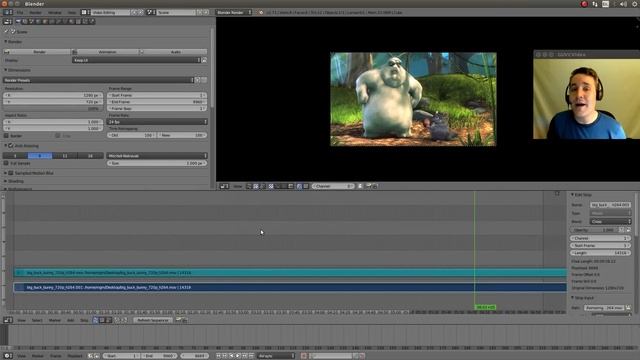
Task: Toggle strip lock icon beside Opacity
Action: click(628, 230)
